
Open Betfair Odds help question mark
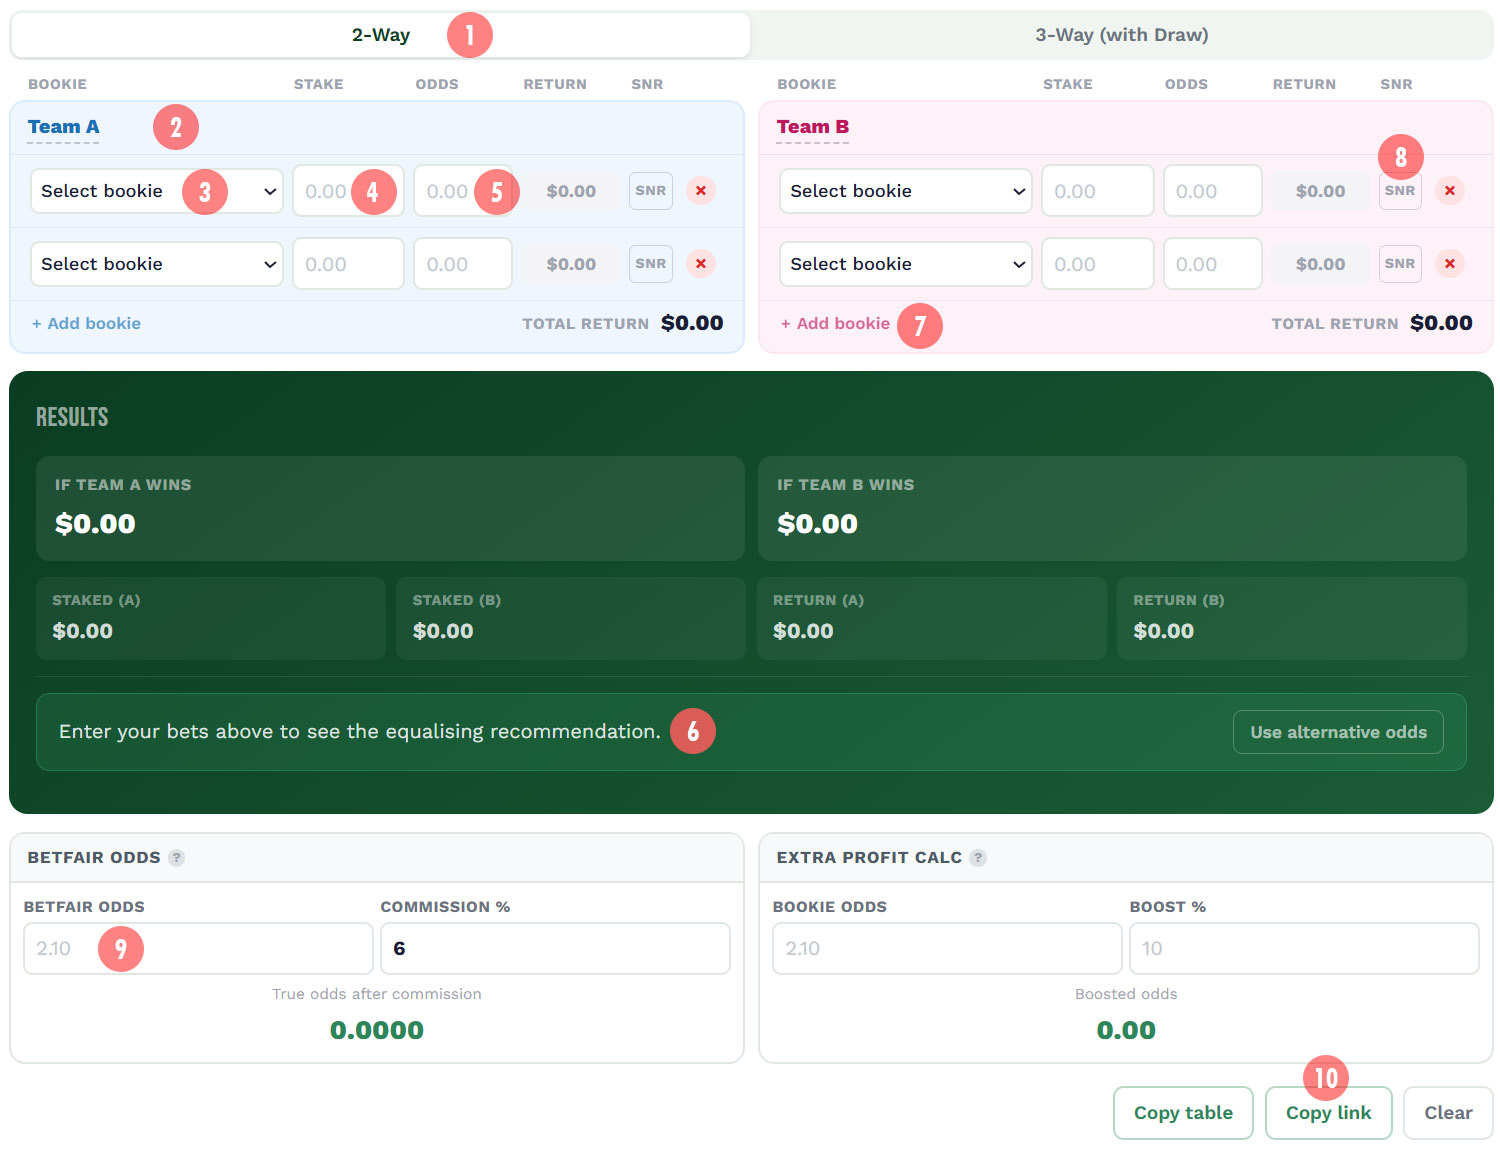[x=177, y=858]
